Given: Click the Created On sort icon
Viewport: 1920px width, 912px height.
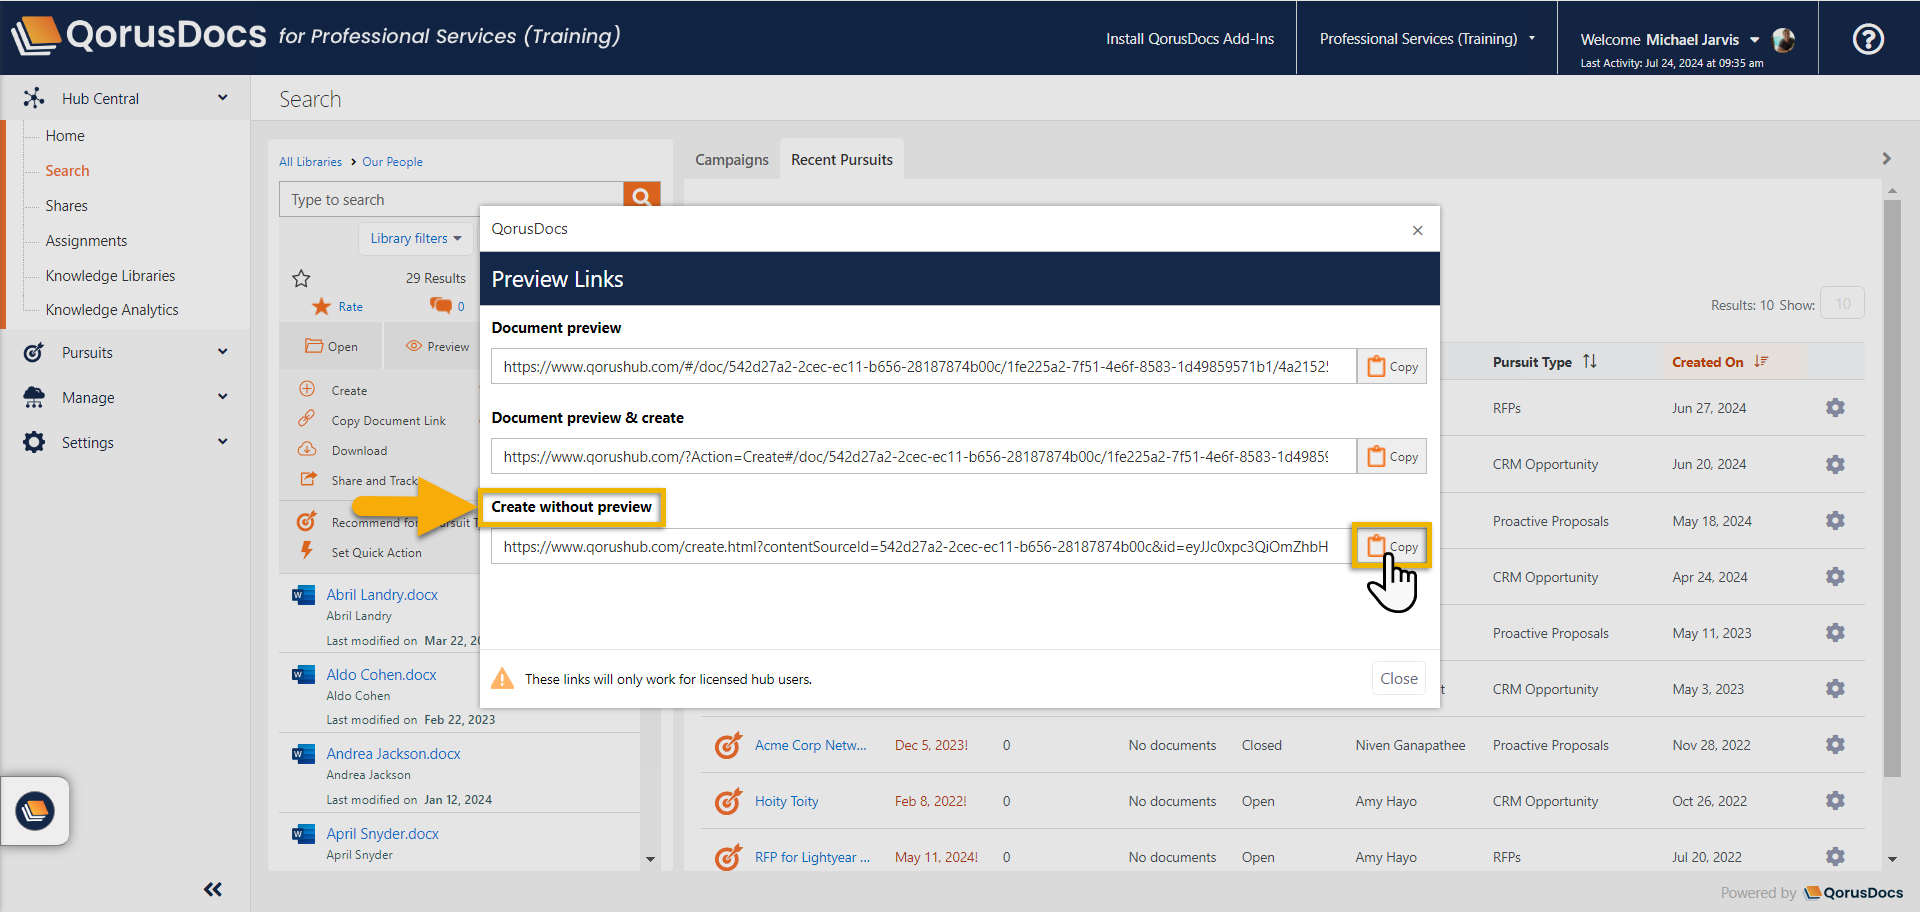Looking at the screenshot, I should coord(1761,361).
